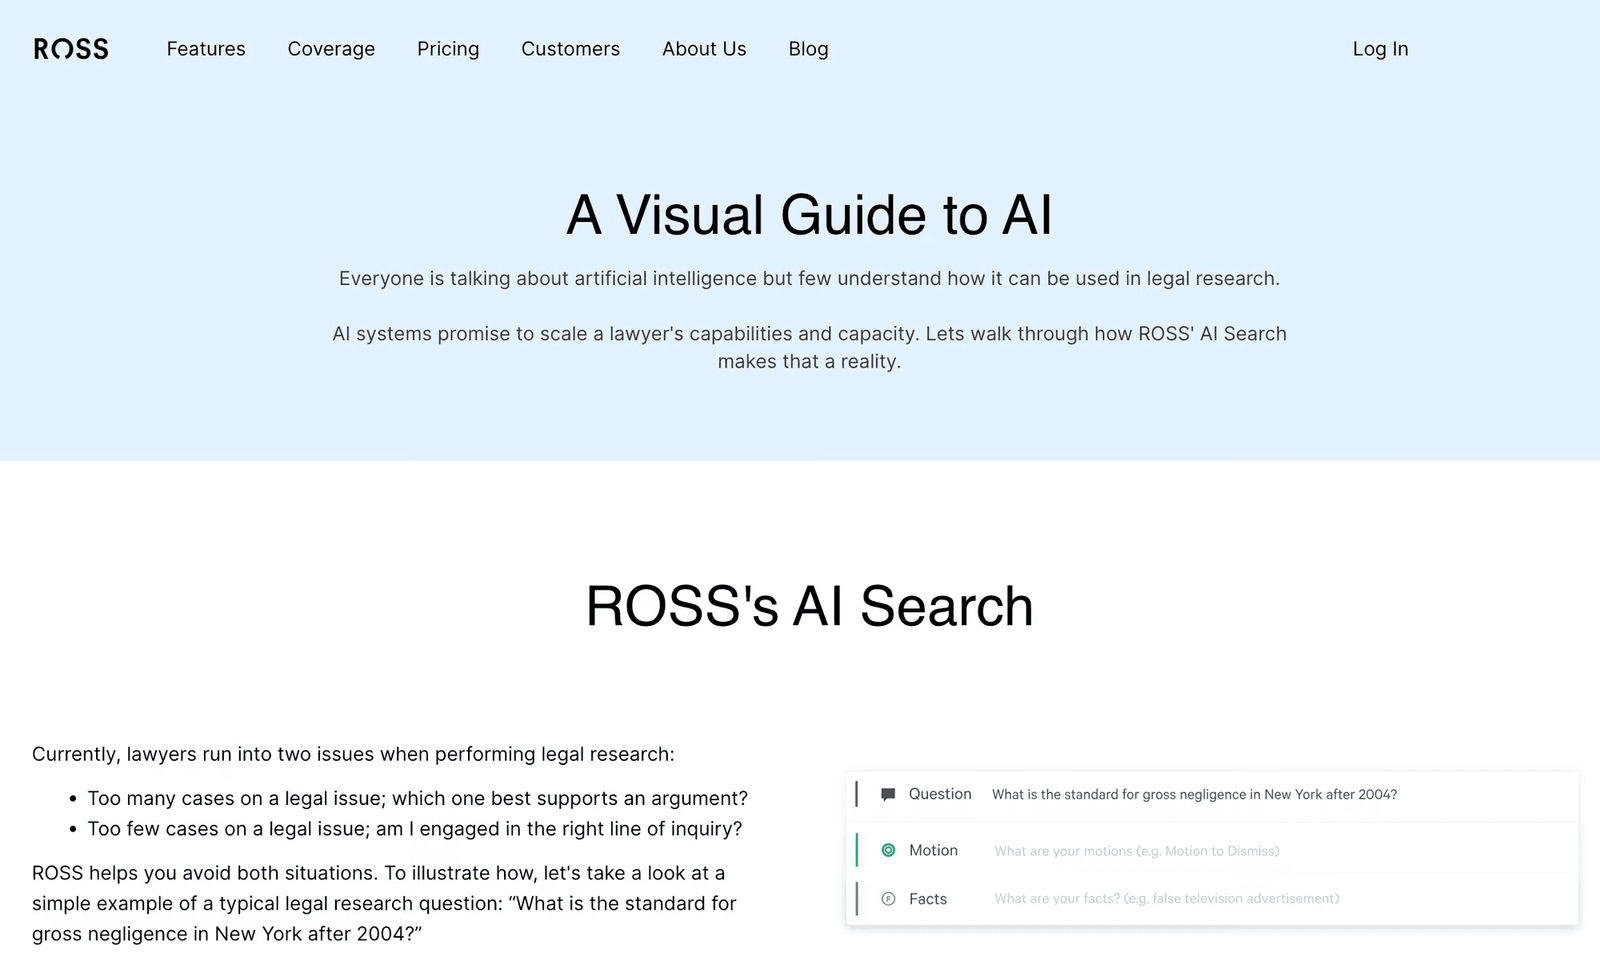The height and width of the screenshot is (978, 1600).
Task: Open the Pricing page
Action: (x=448, y=49)
